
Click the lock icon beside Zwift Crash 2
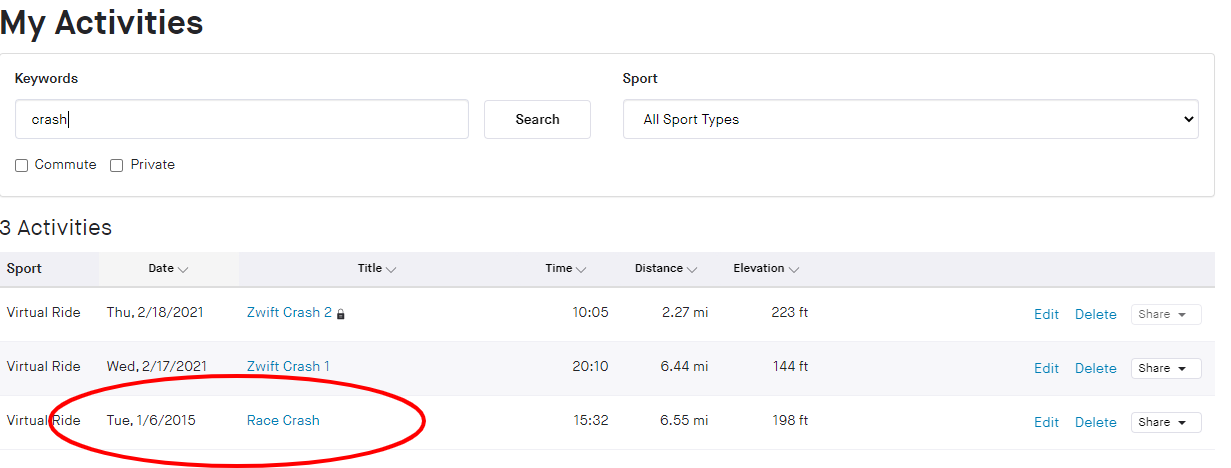coord(341,314)
